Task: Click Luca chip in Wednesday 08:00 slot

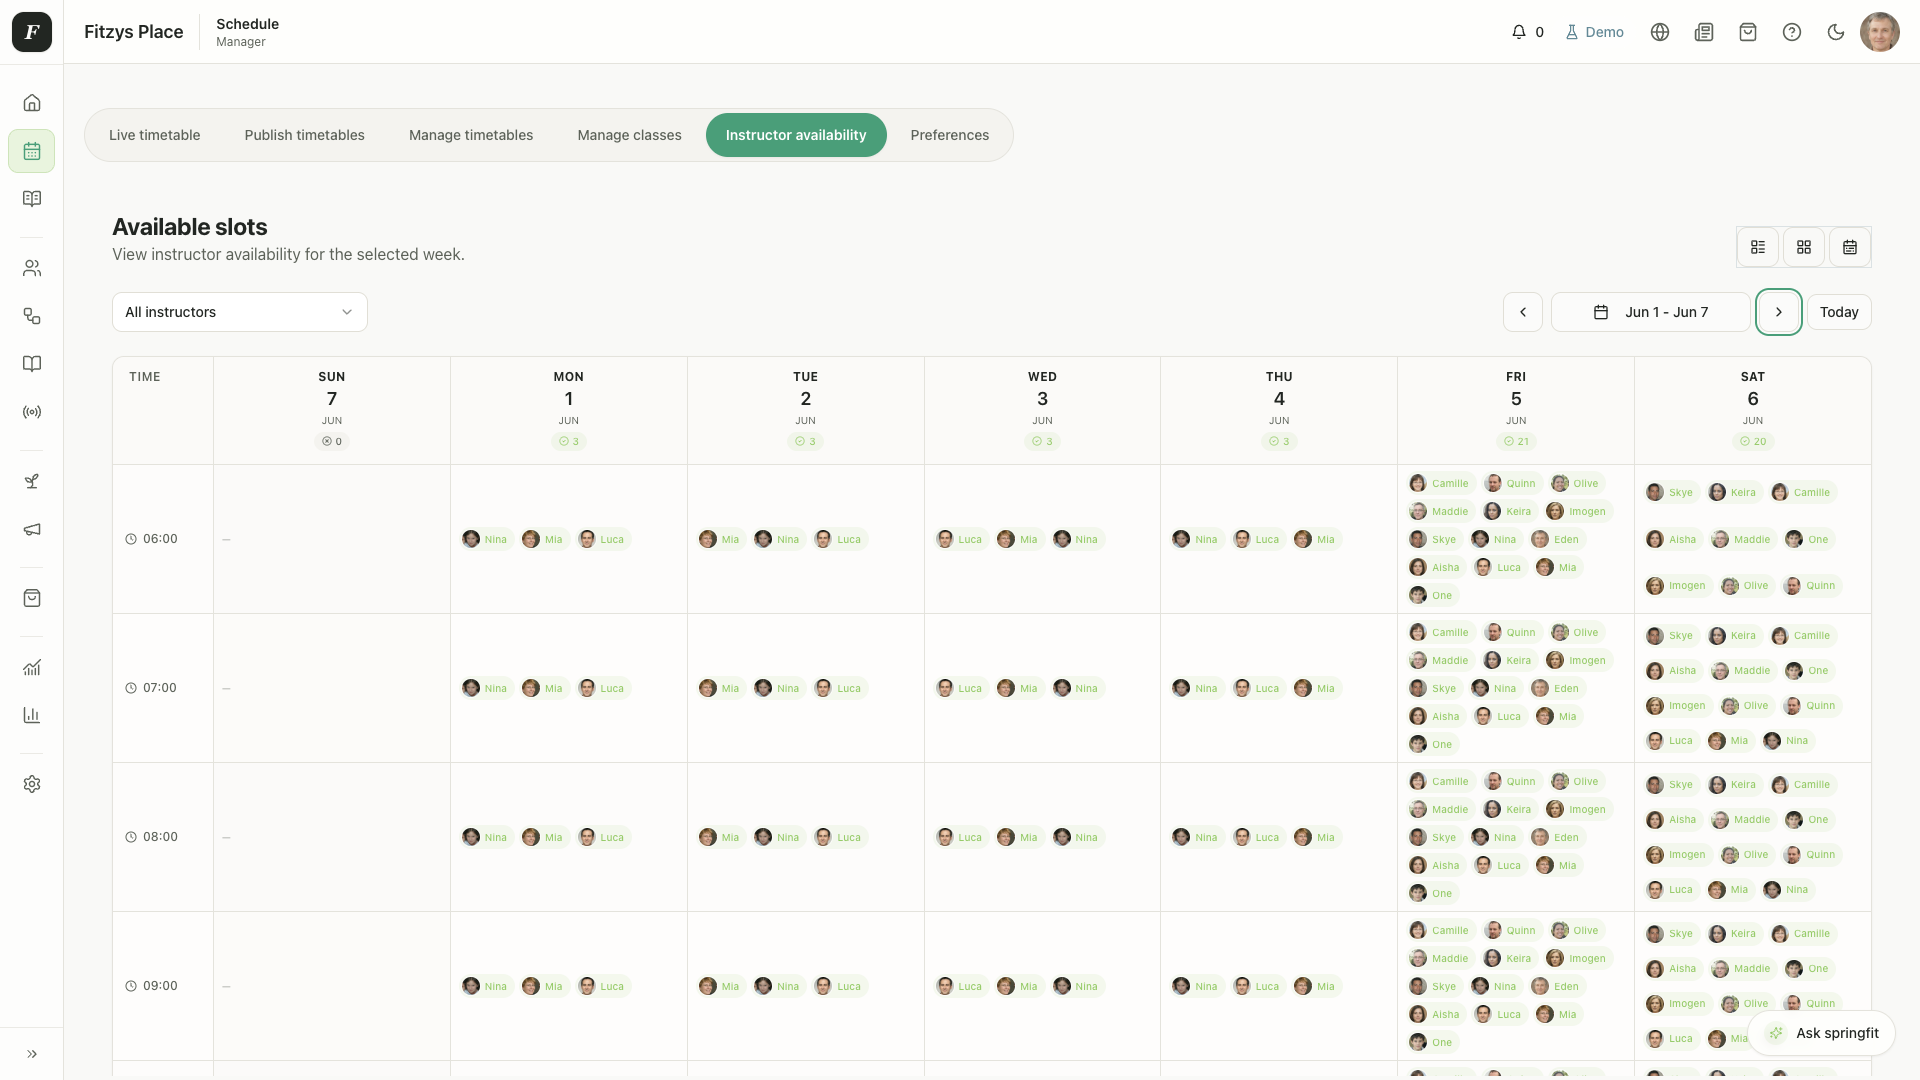Action: (x=961, y=837)
